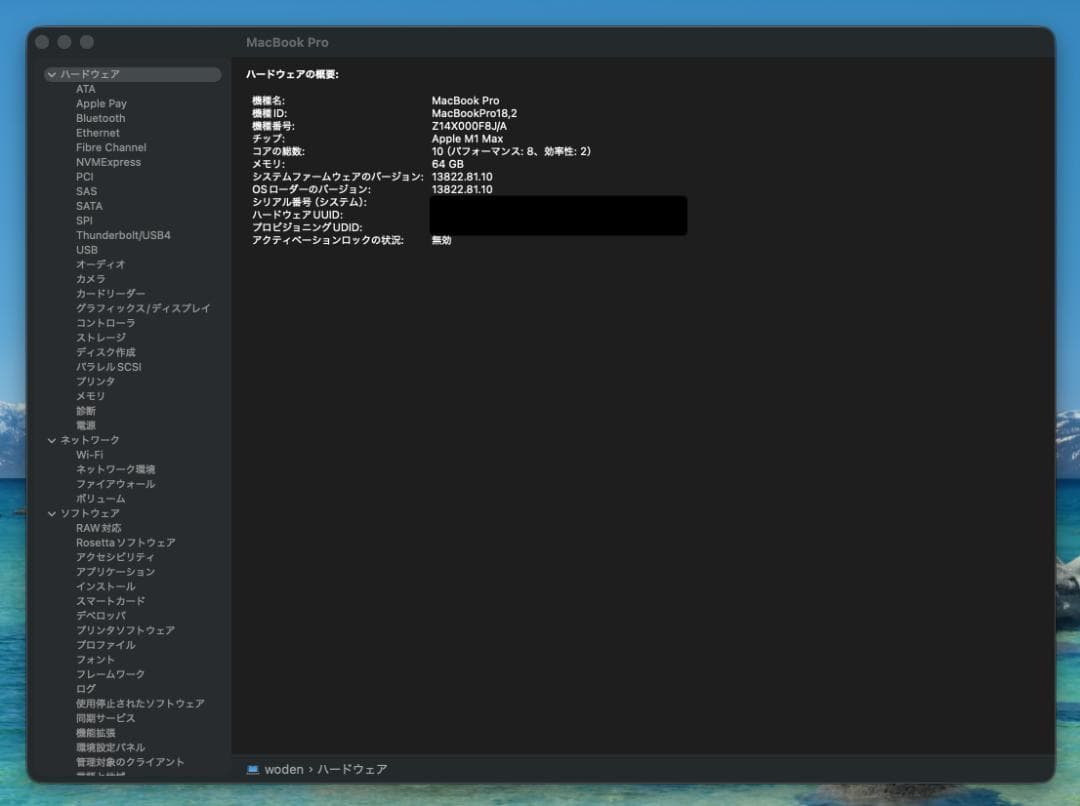Collapse the ネットワーク section chevron

coord(52,440)
